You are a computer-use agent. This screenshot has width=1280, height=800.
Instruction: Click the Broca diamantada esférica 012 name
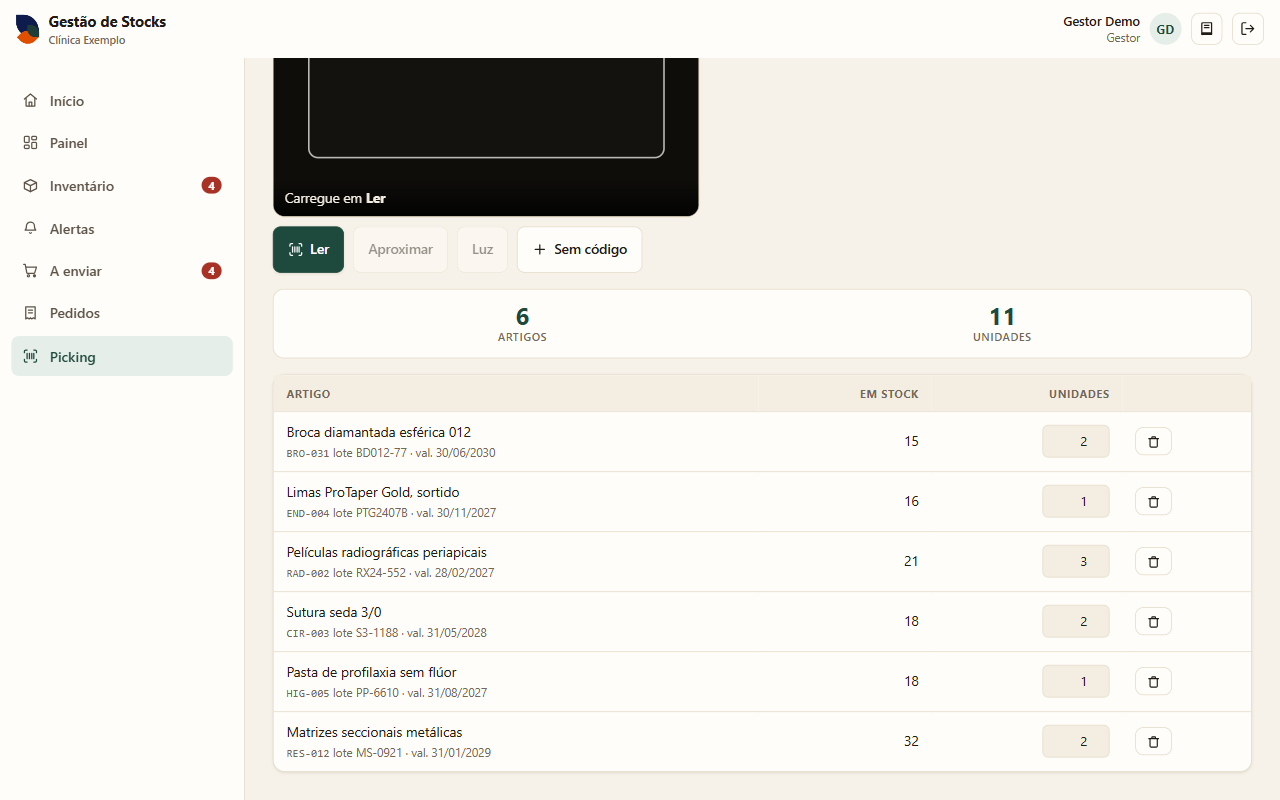[x=379, y=432]
